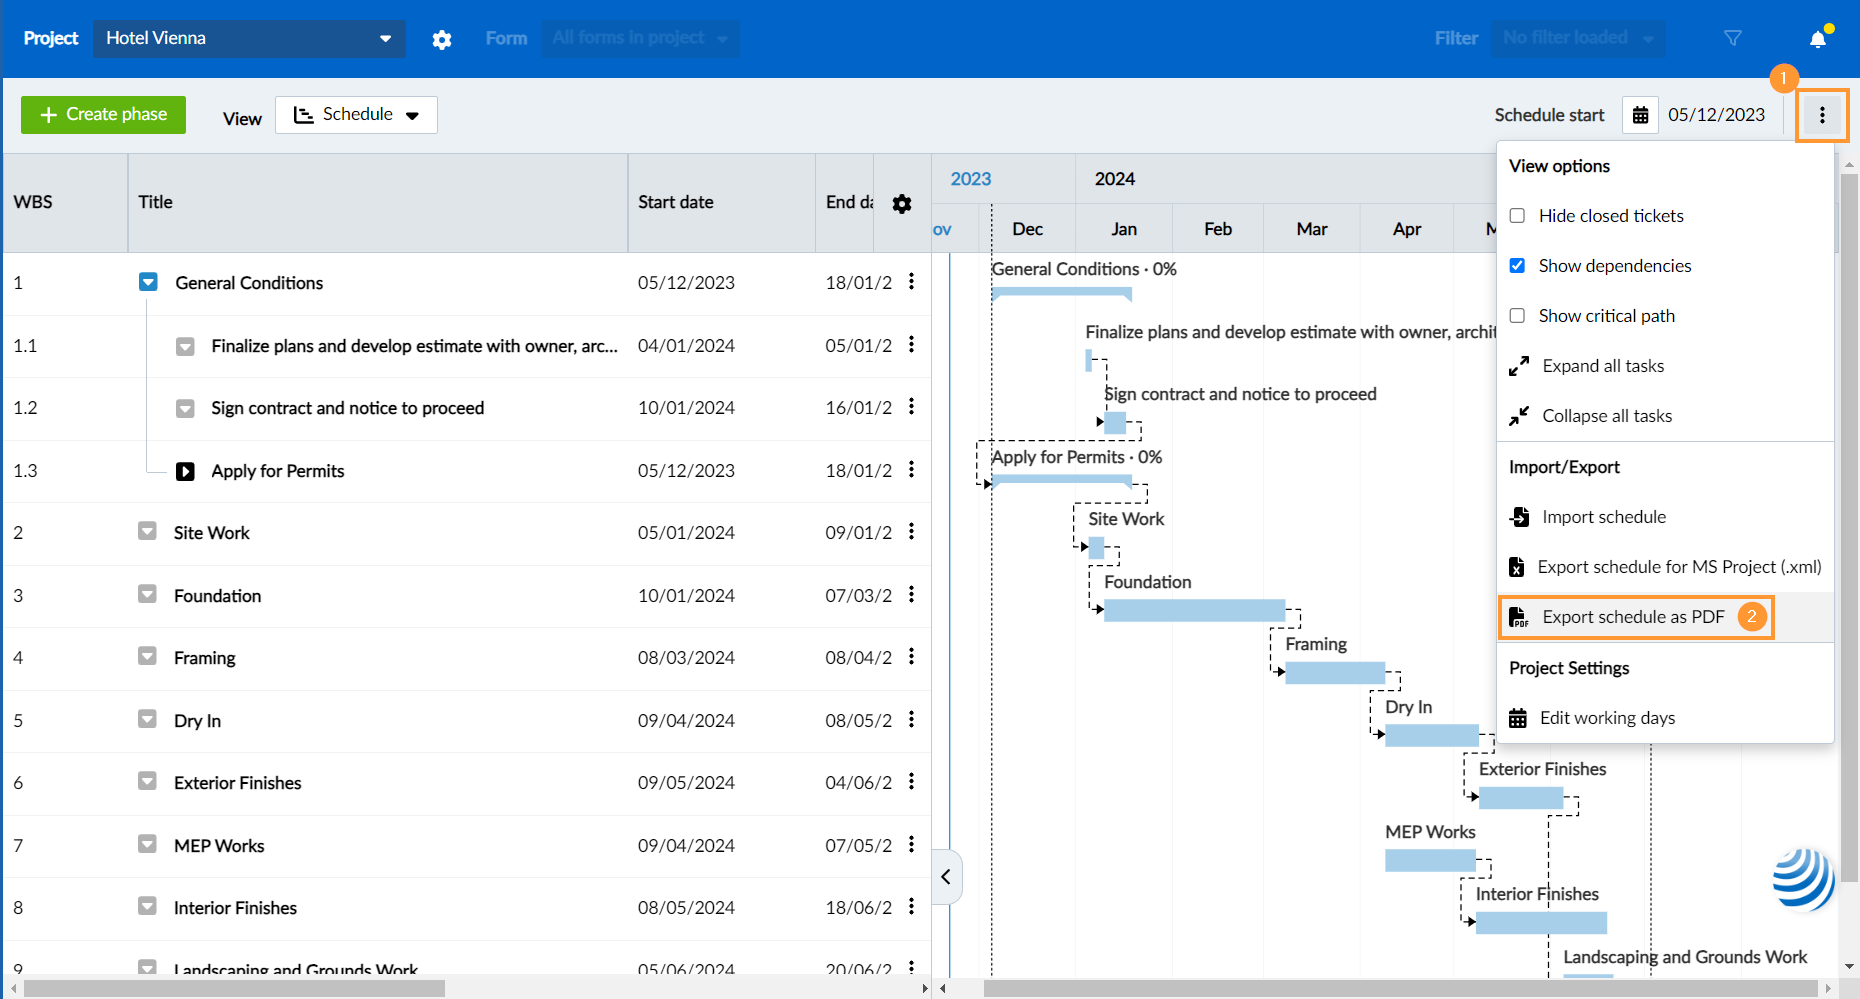
Task: Open the Schedule view dropdown
Action: pyautogui.click(x=356, y=115)
